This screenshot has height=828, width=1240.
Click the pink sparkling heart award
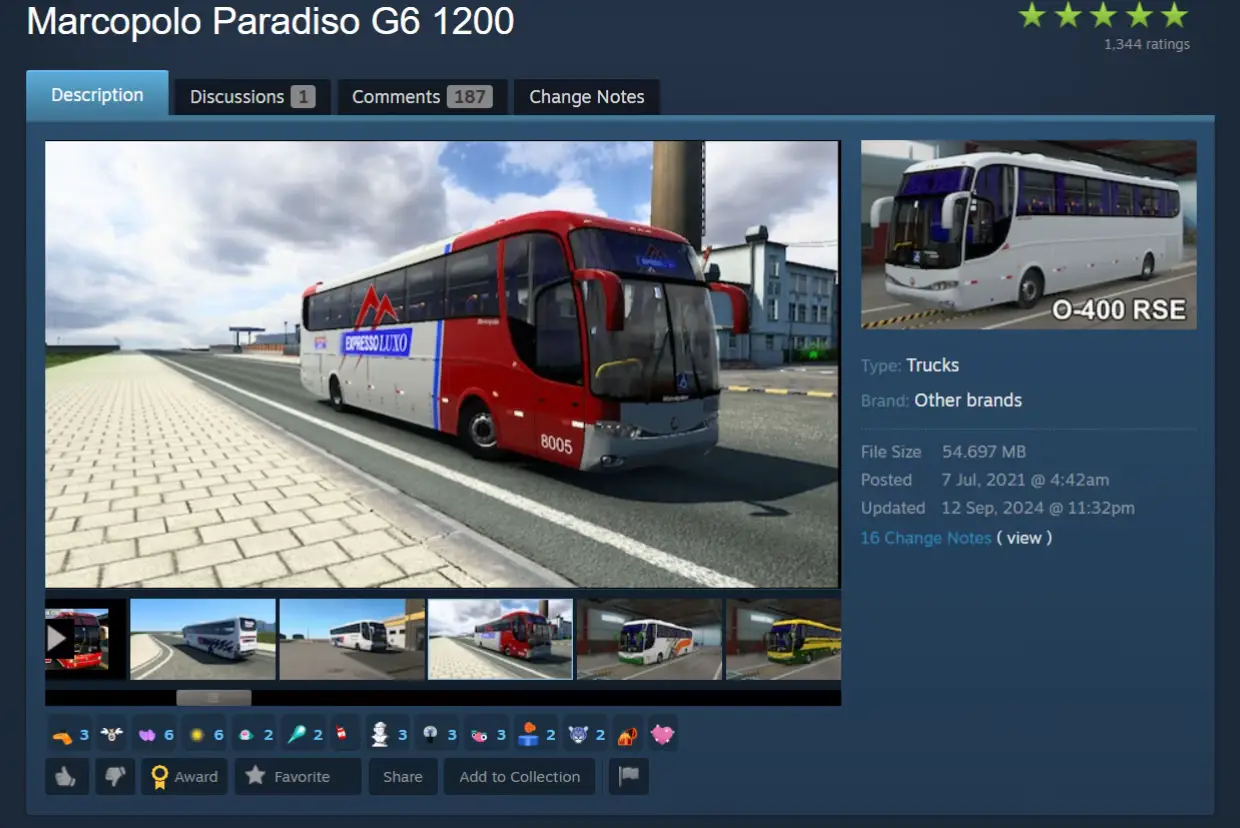pos(662,735)
